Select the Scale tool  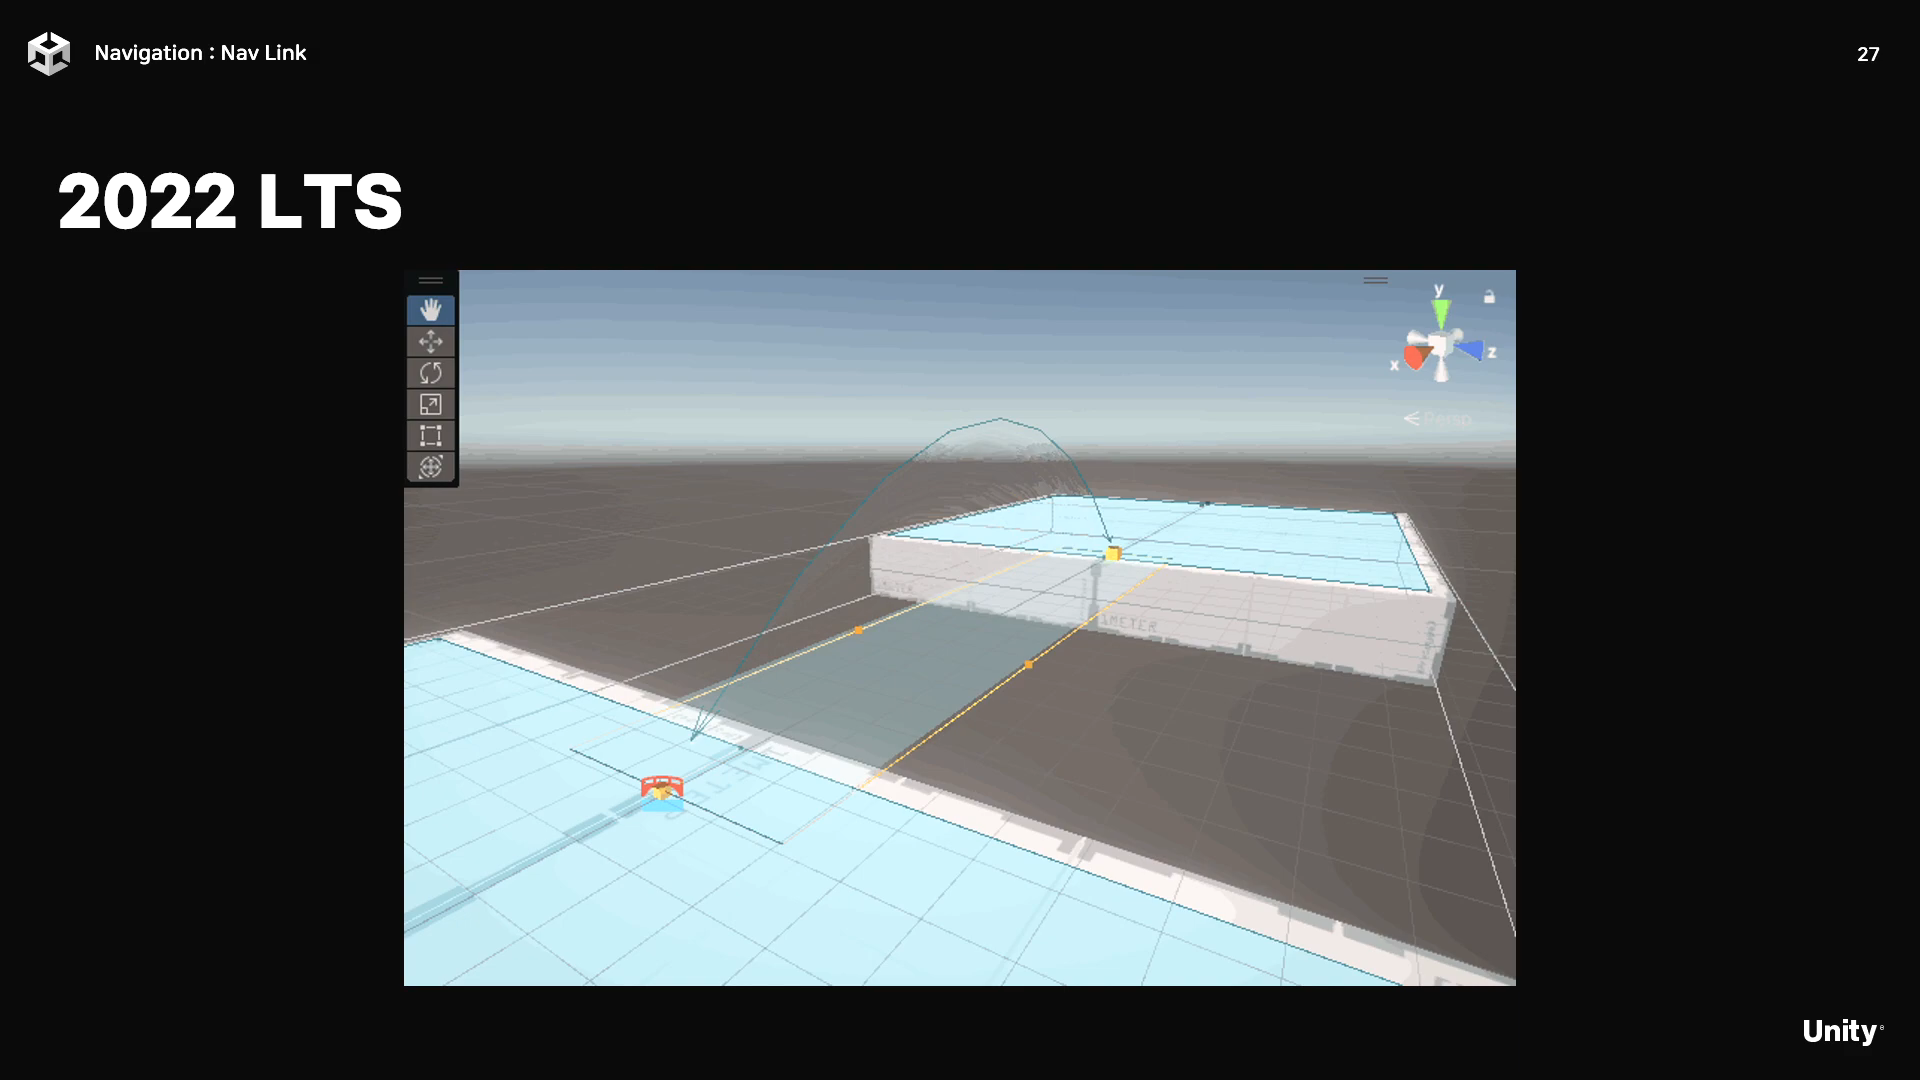pyautogui.click(x=431, y=404)
